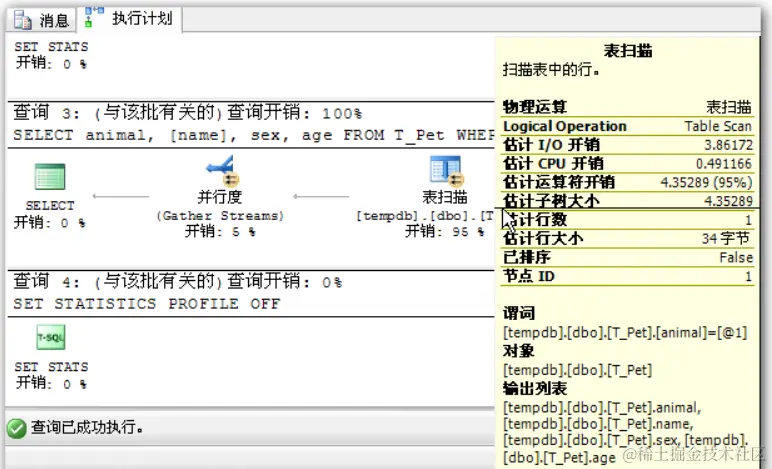Click the green success checkmark icon
772x469 pixels.
17,428
